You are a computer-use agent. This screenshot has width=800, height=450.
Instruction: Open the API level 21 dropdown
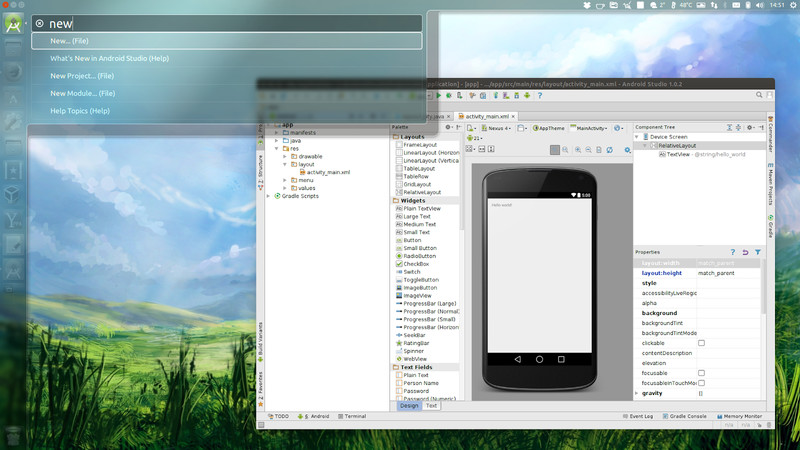[x=474, y=138]
